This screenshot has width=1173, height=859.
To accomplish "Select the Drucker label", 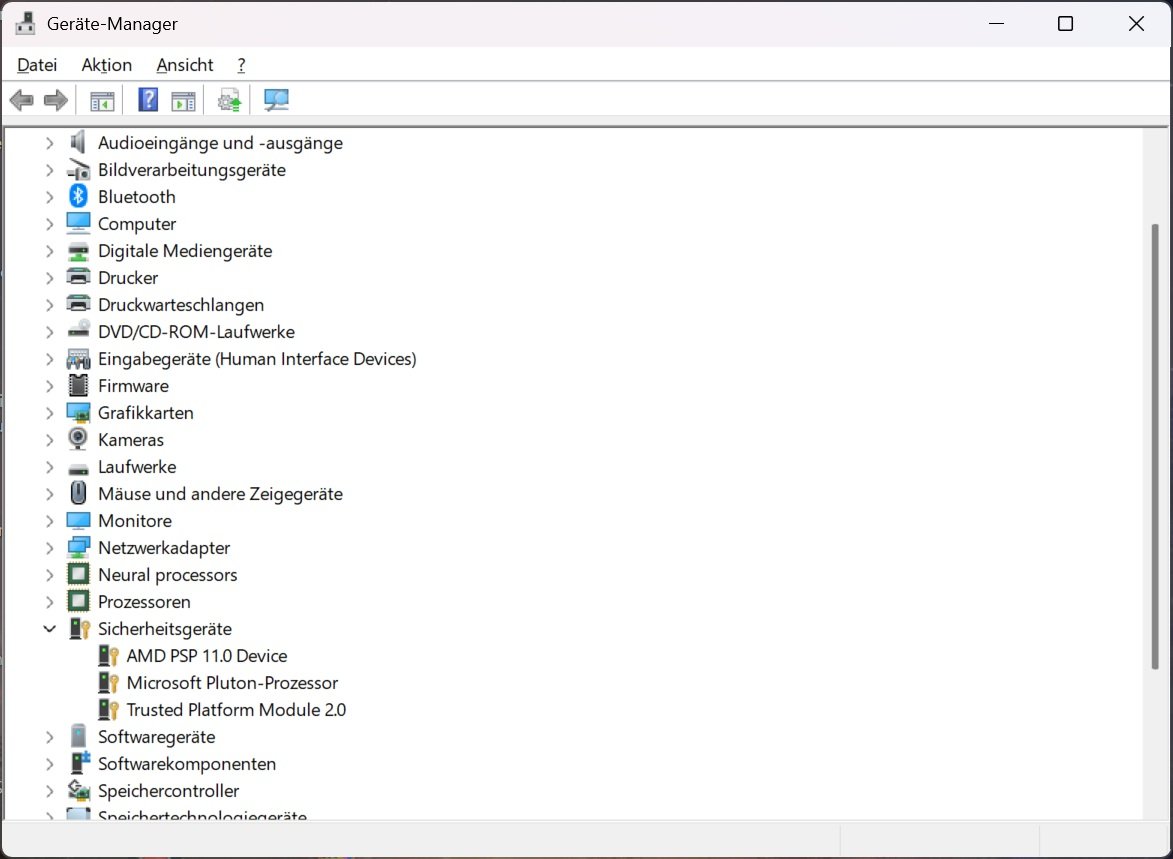I will [128, 278].
